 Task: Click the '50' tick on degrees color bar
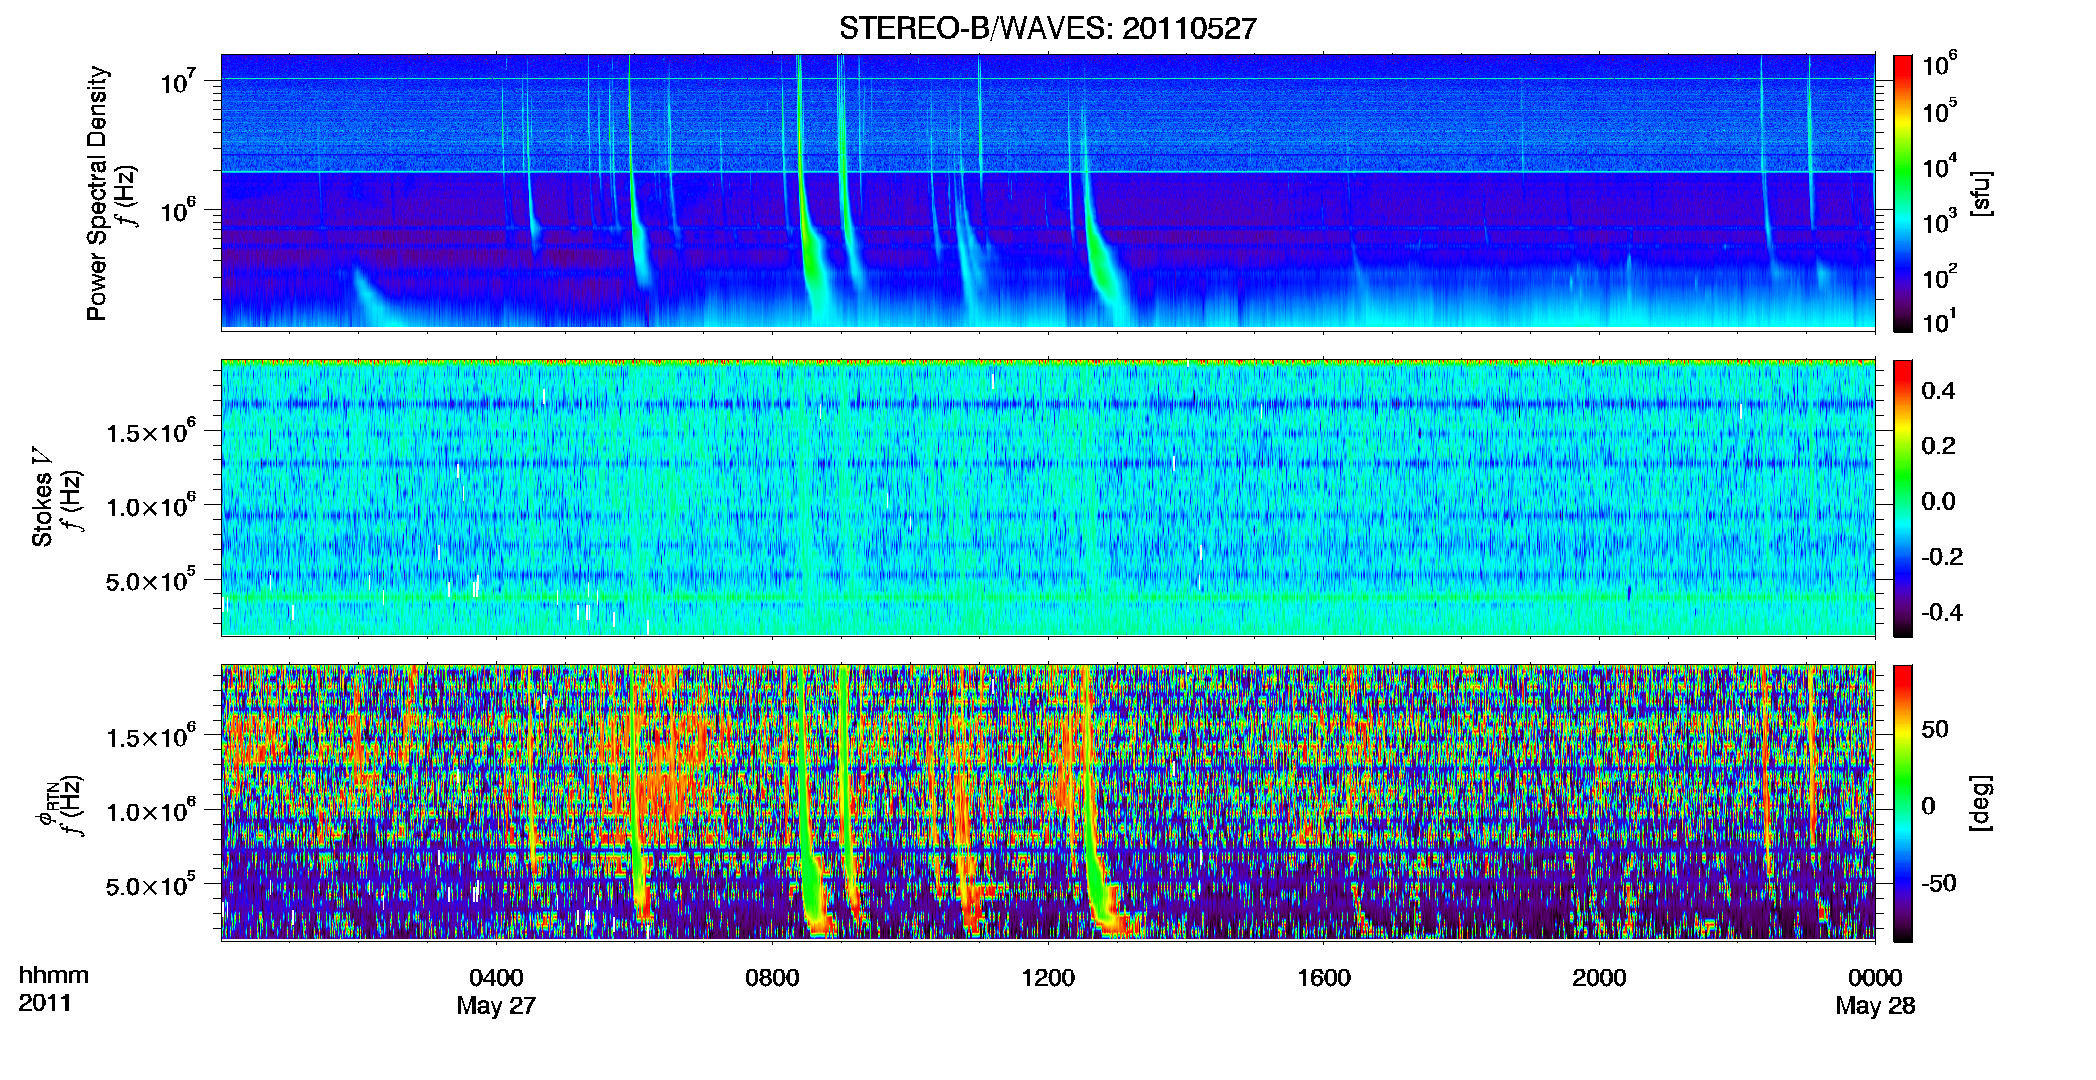coord(1935,729)
